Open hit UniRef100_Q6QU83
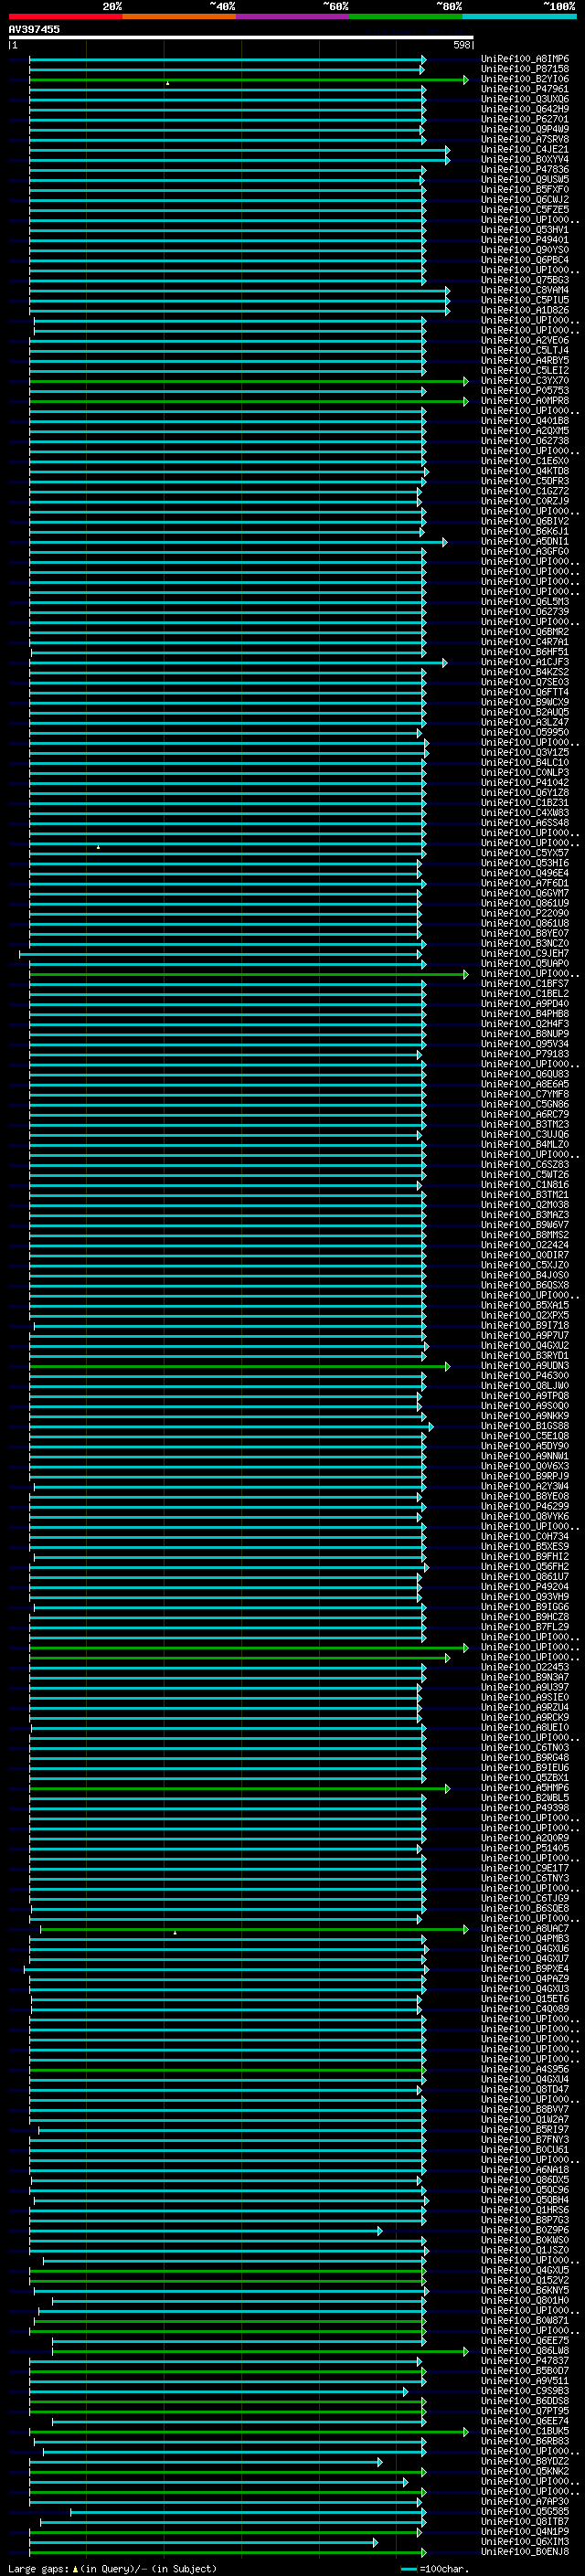585x2576 pixels. (525, 1074)
